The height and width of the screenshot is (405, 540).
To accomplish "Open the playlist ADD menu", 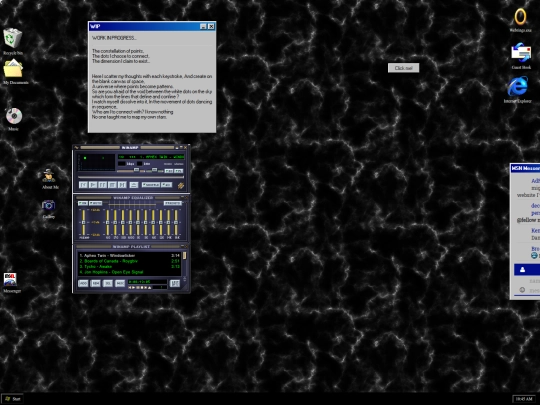I will [x=83, y=283].
